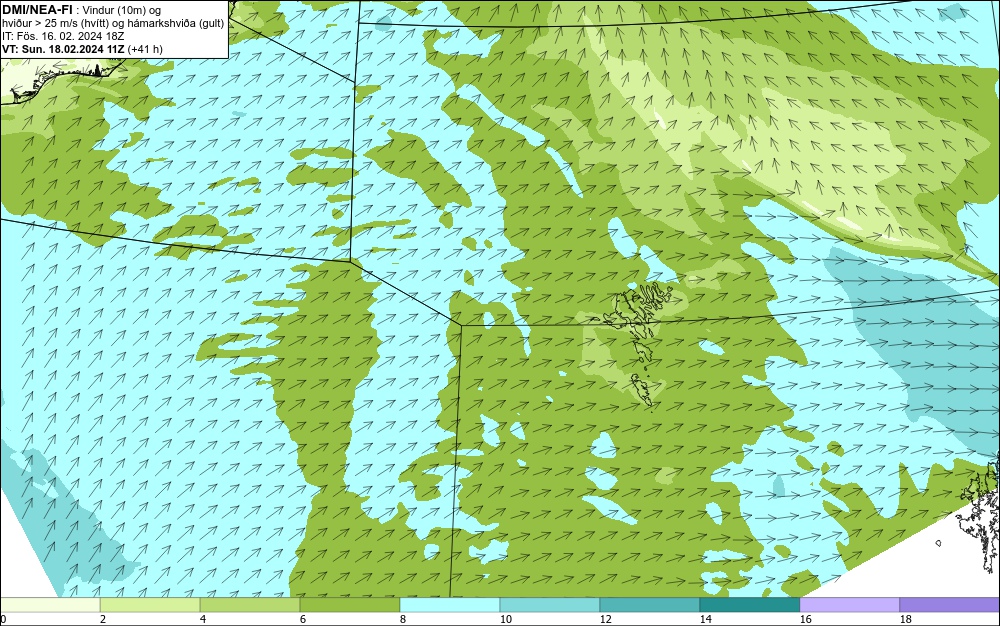This screenshot has width=1000, height=626.
Task: Click the 6–8 m/s olive green legend swatch
Action: tap(350, 605)
